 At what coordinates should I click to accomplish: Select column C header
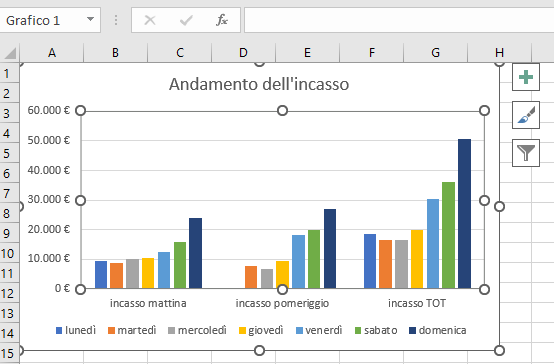(179, 53)
